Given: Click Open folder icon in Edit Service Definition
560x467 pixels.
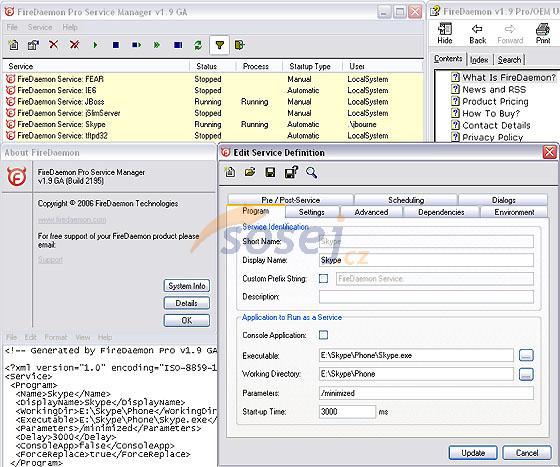Looking at the screenshot, I should [250, 172].
